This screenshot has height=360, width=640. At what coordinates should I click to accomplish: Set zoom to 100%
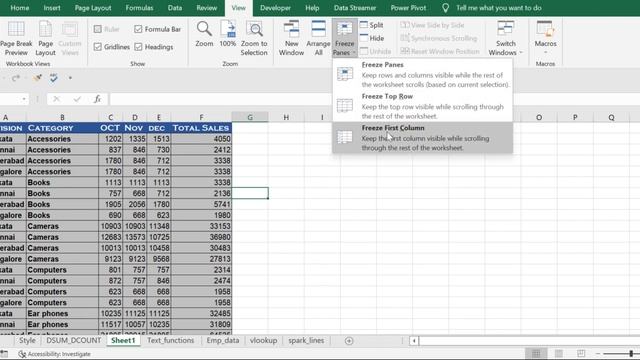point(228,34)
